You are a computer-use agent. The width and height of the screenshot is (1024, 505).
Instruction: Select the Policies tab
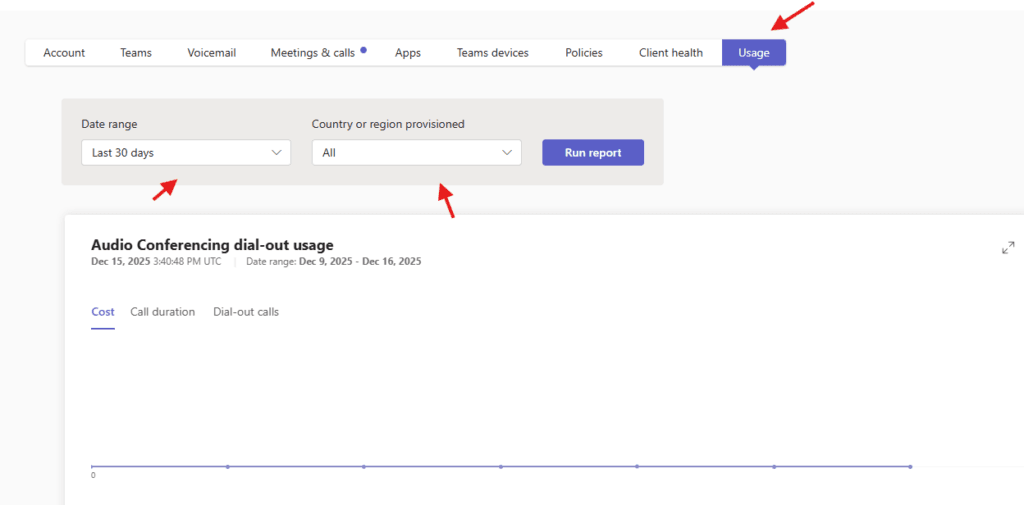[x=584, y=53]
